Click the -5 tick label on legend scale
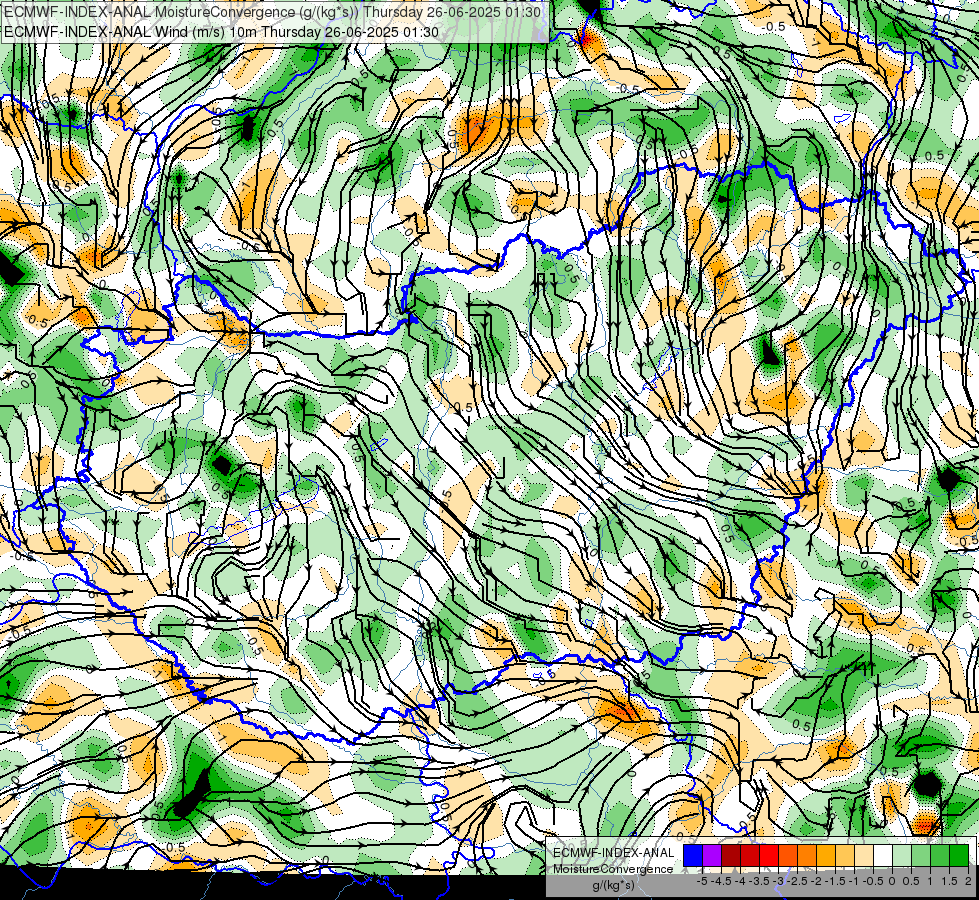The height and width of the screenshot is (900, 979). point(702,881)
